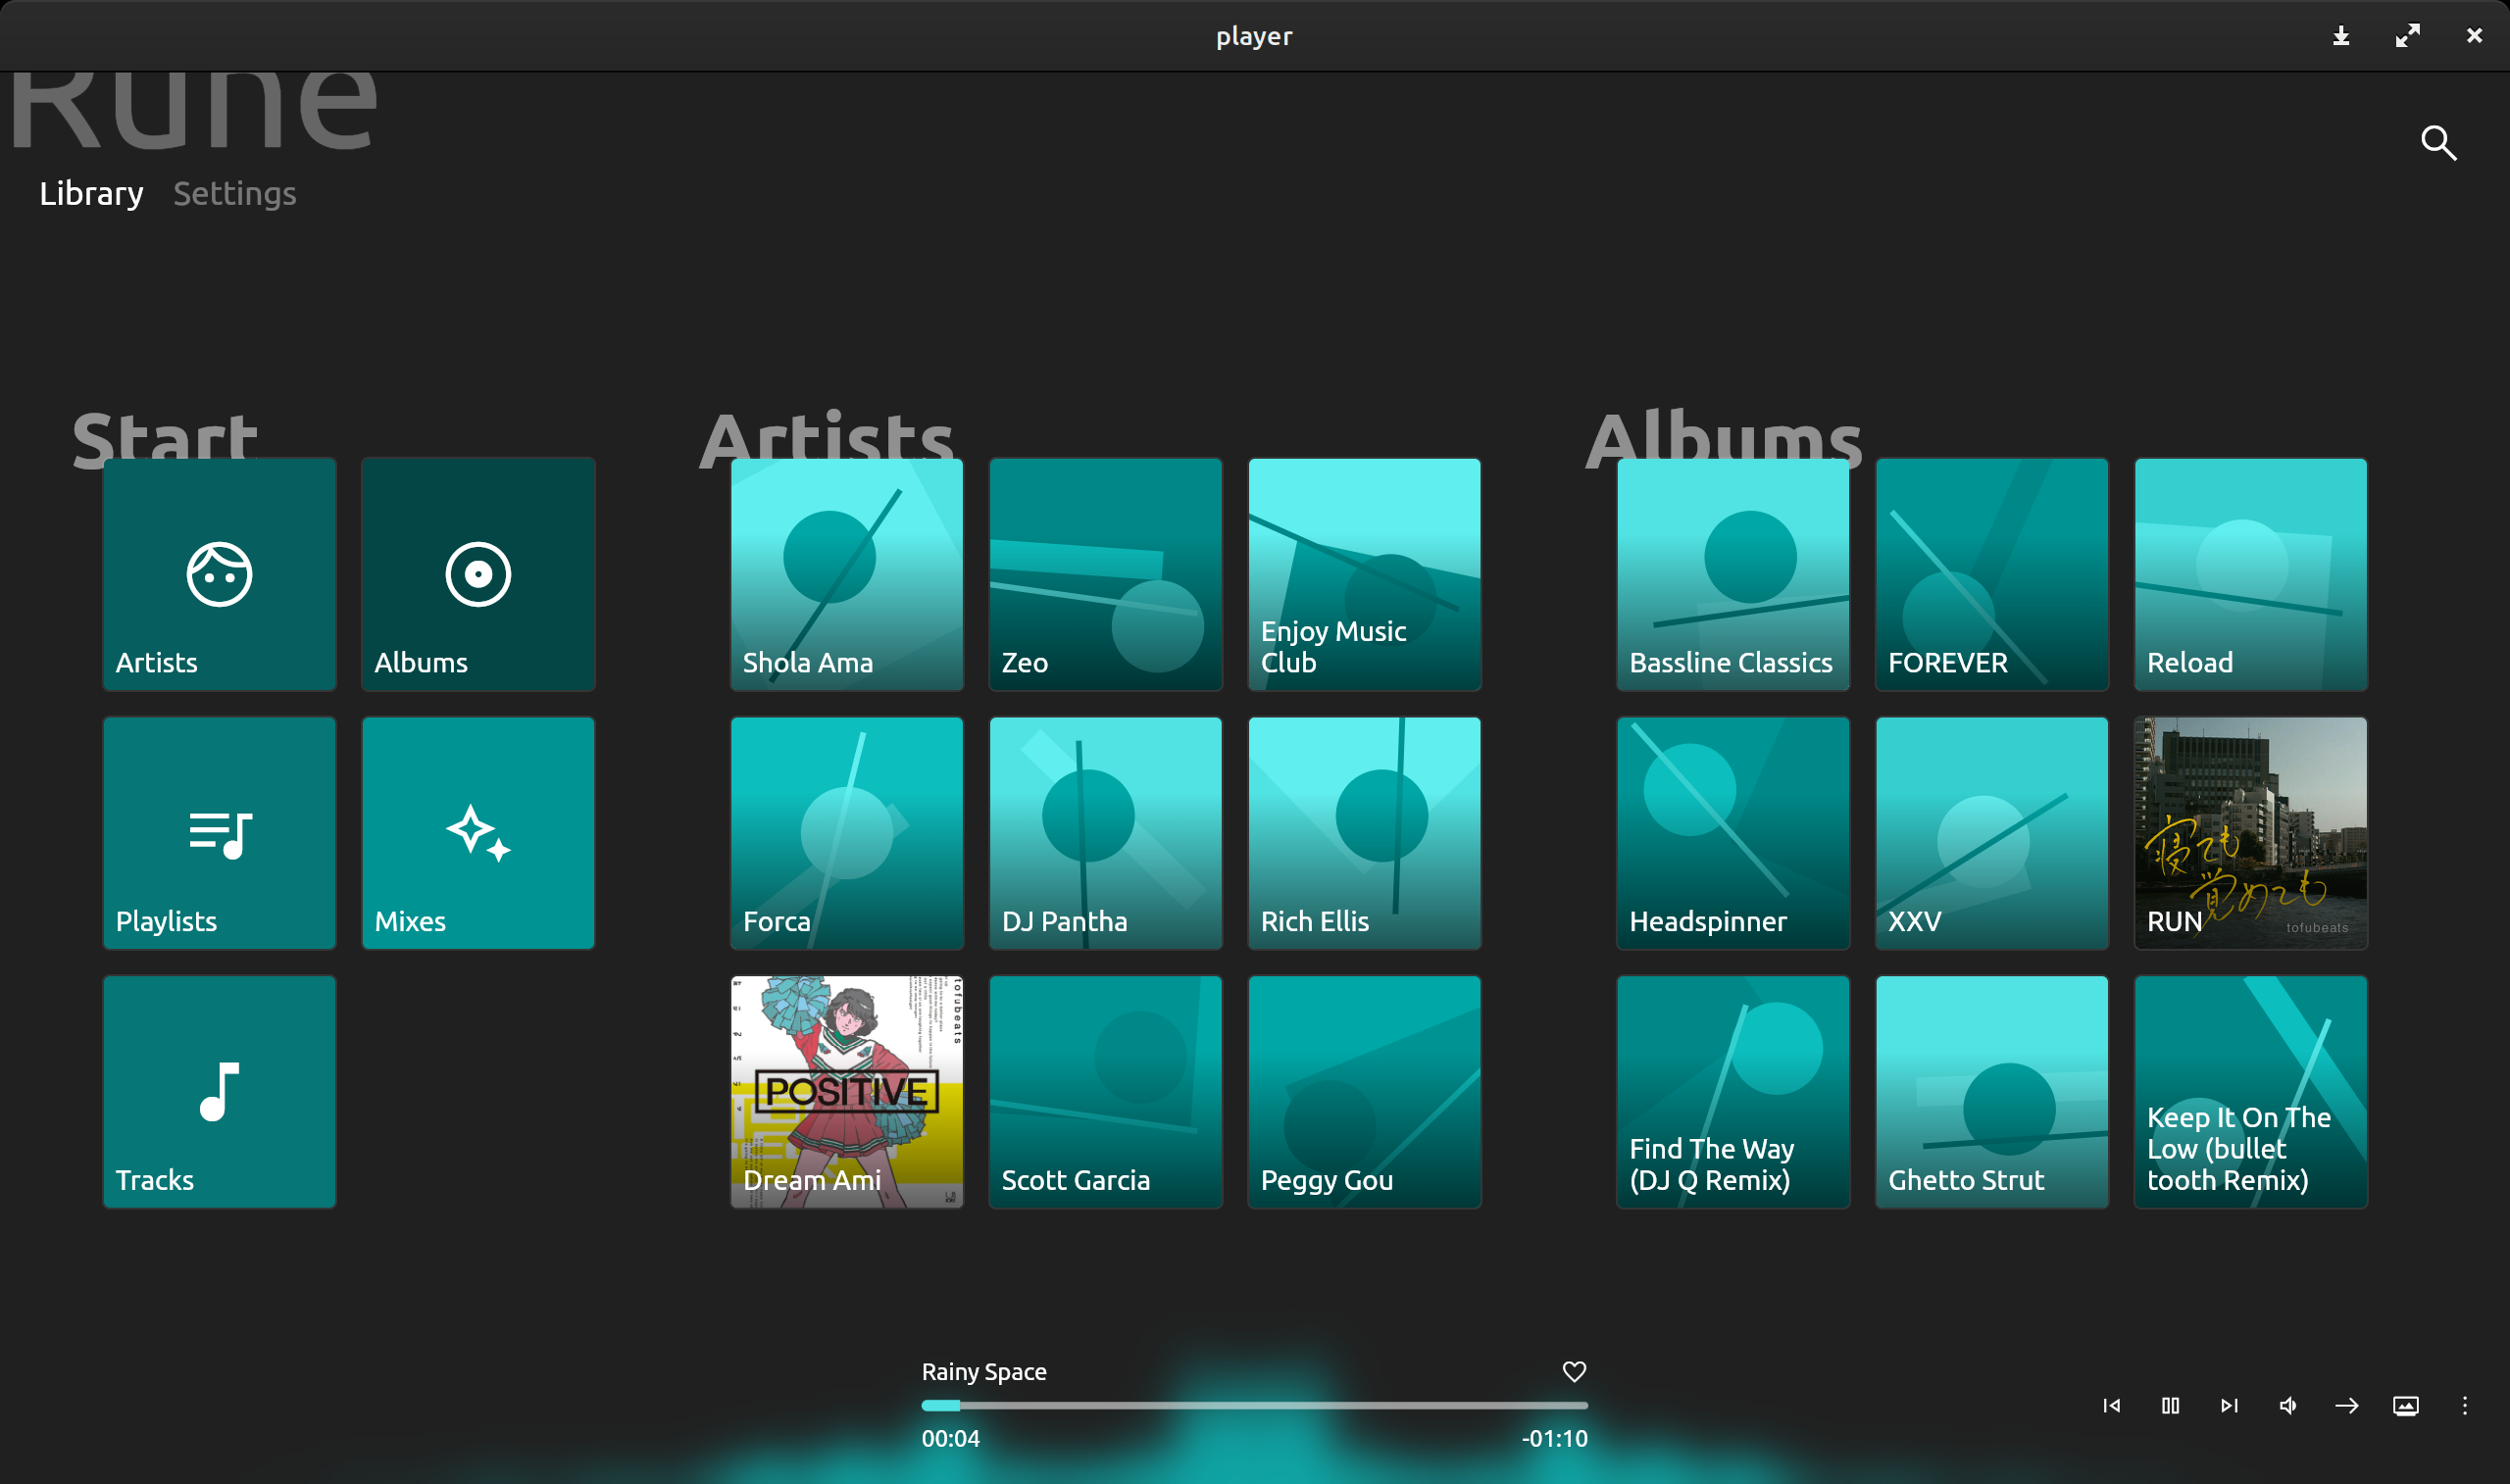This screenshot has height=1484, width=2510.
Task: Toggle fullscreen with the expand arrows icon
Action: point(2407,36)
